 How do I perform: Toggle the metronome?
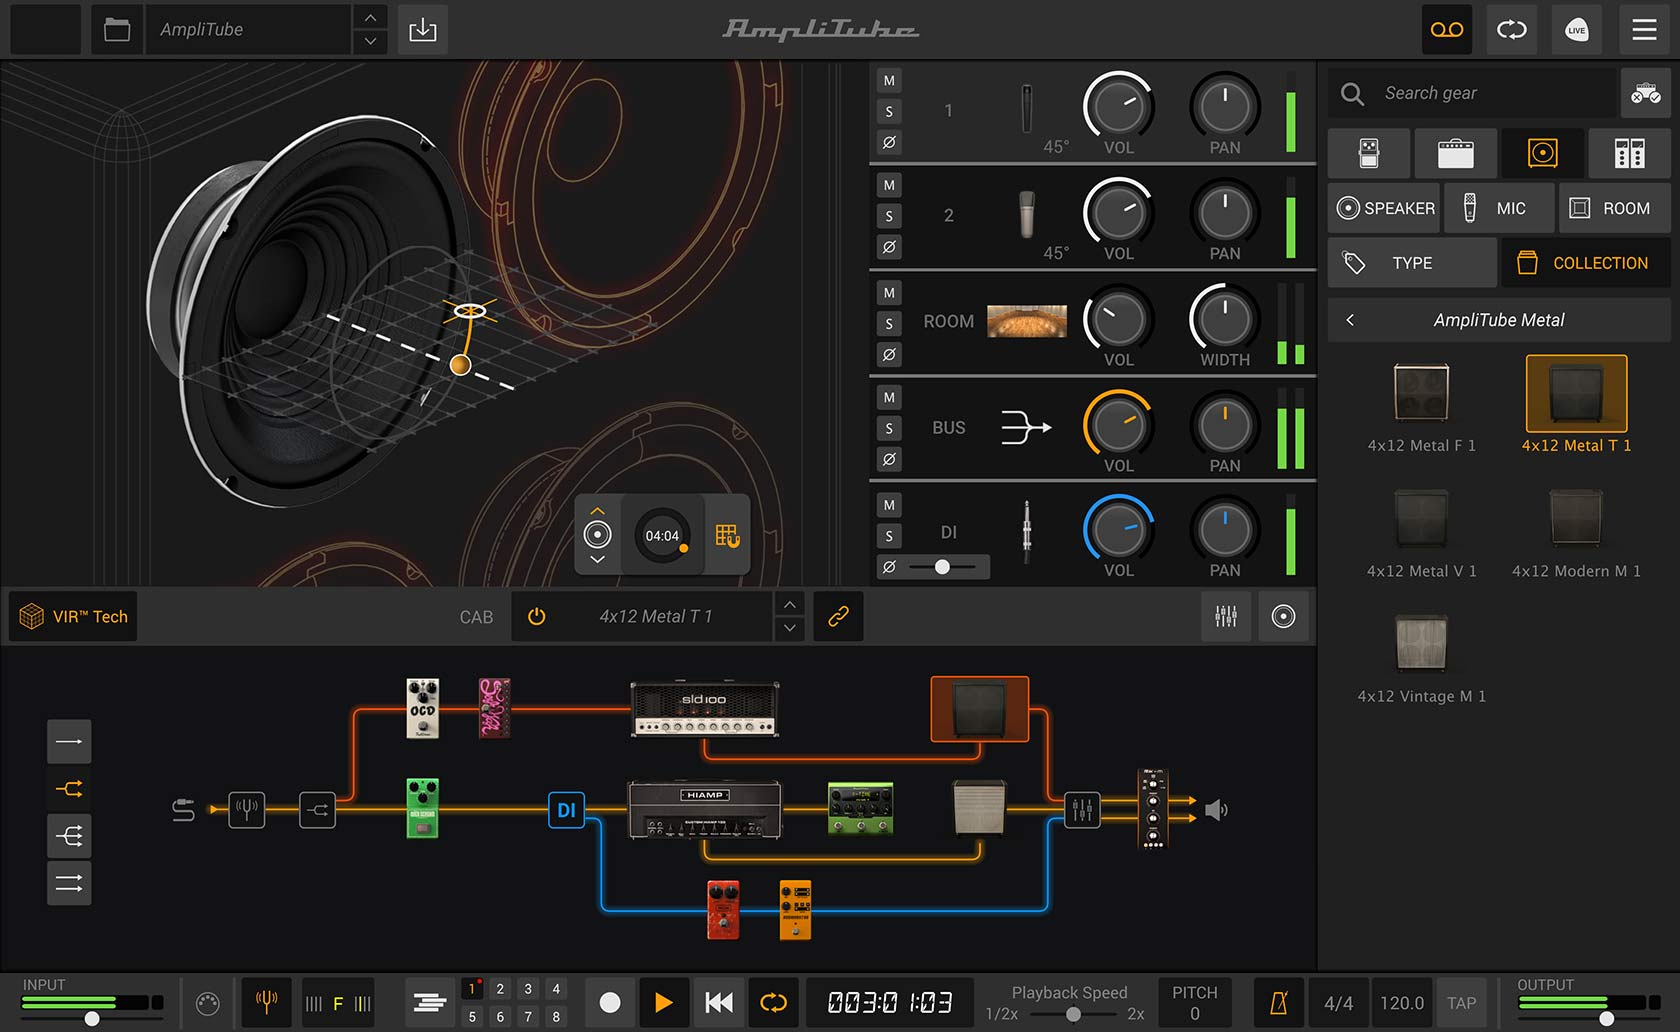pos(1279,1003)
